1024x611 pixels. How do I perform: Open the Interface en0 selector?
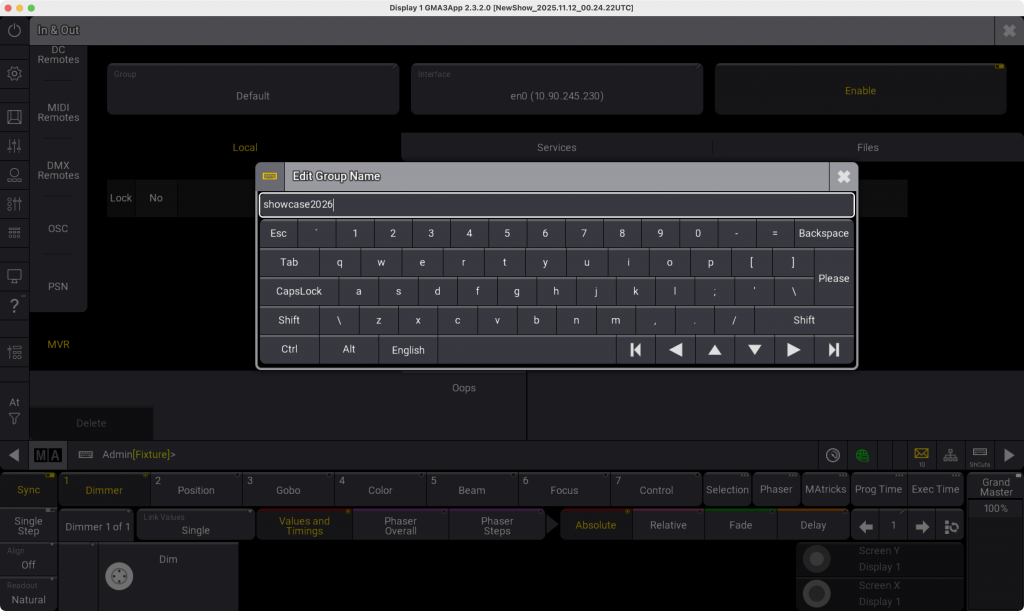tap(557, 90)
